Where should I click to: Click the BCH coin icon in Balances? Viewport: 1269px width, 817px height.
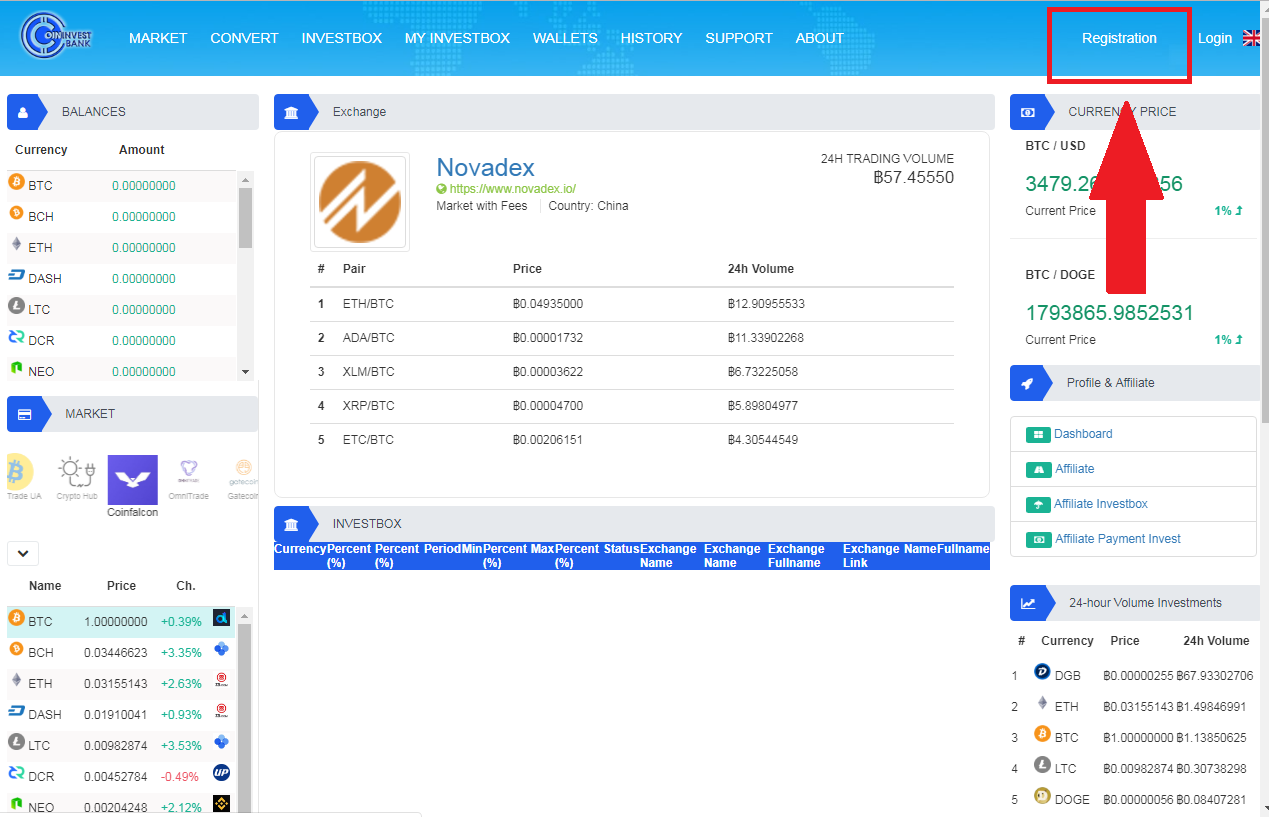coord(16,213)
